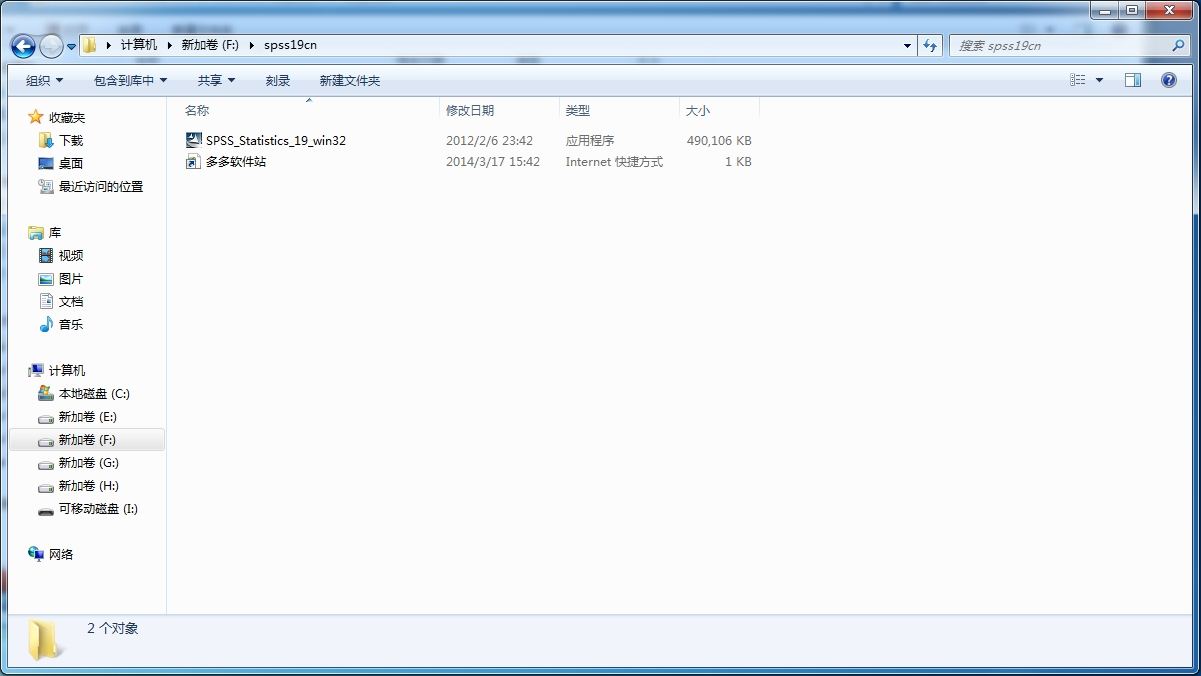This screenshot has width=1201, height=676.
Task: Go forward with the Forward arrow button
Action: click(51, 45)
